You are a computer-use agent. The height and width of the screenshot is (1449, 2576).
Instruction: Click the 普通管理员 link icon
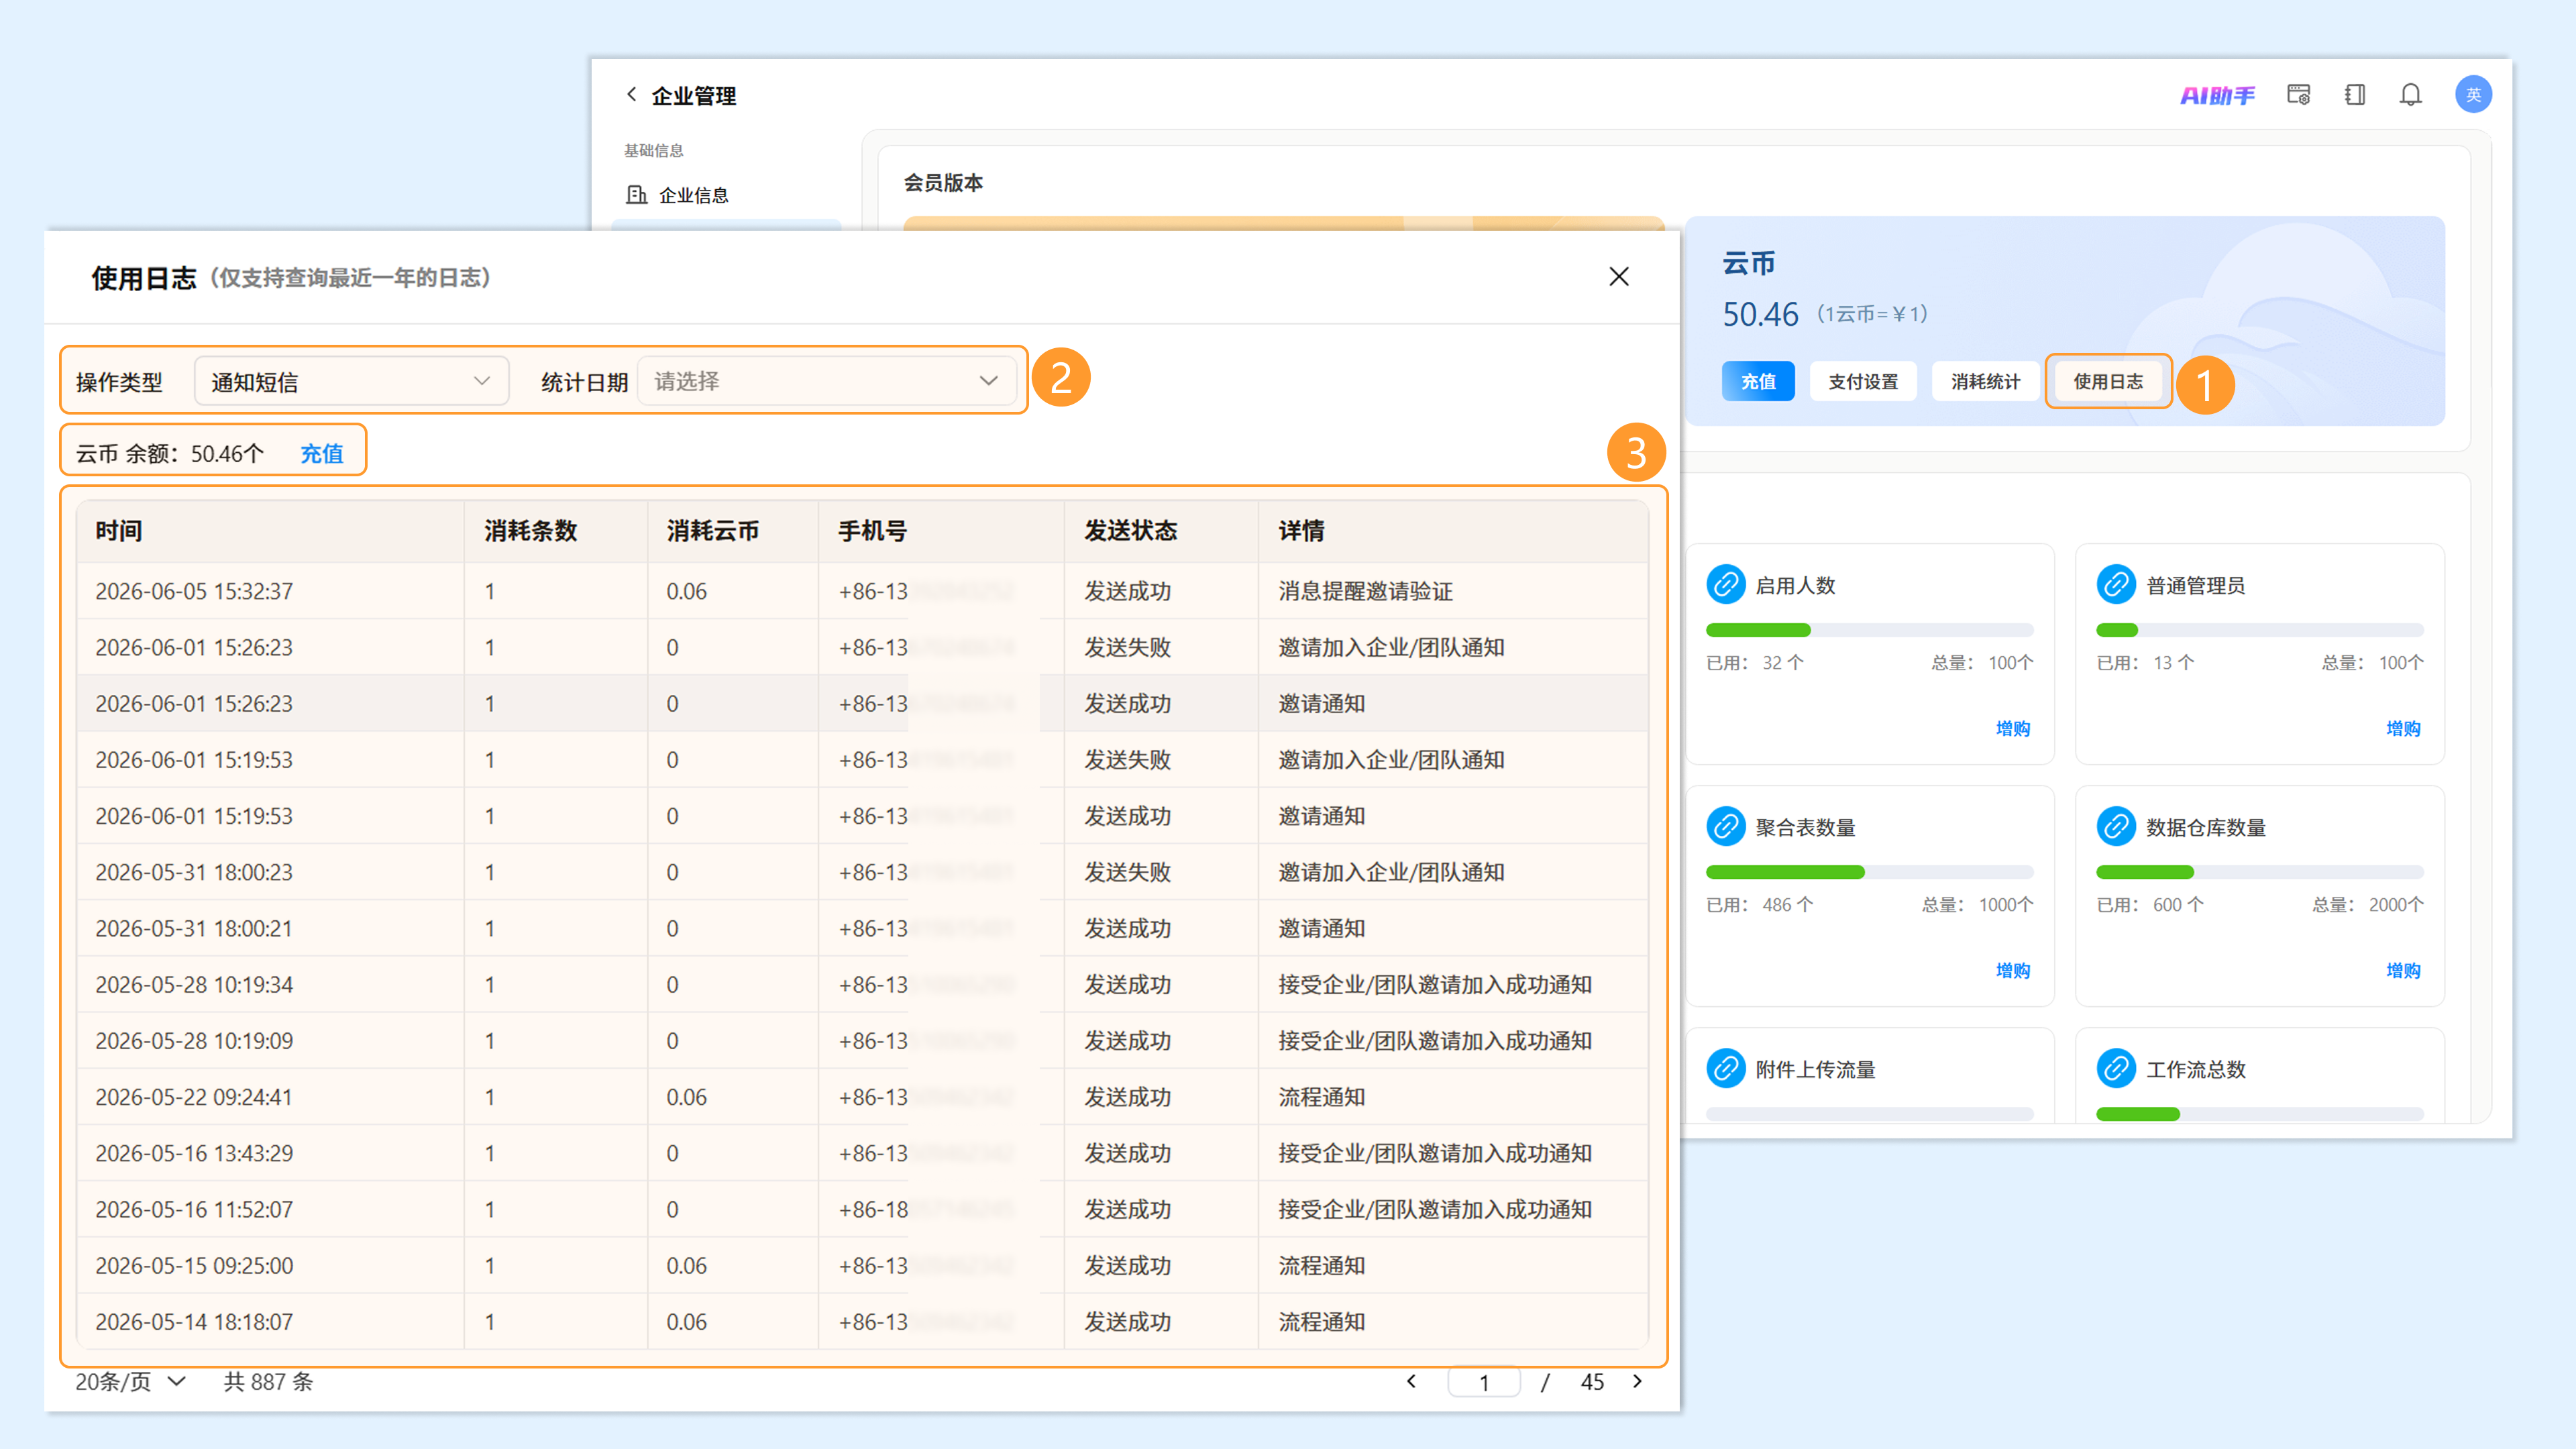(2116, 585)
